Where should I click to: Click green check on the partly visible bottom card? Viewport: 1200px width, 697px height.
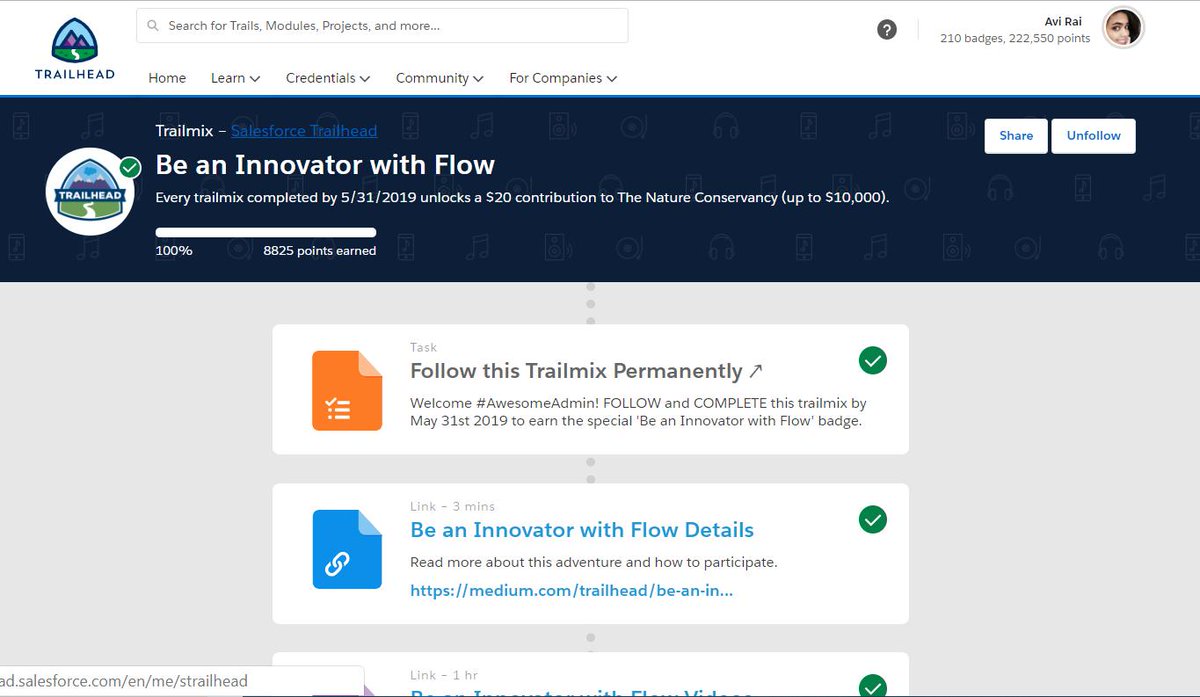click(873, 686)
